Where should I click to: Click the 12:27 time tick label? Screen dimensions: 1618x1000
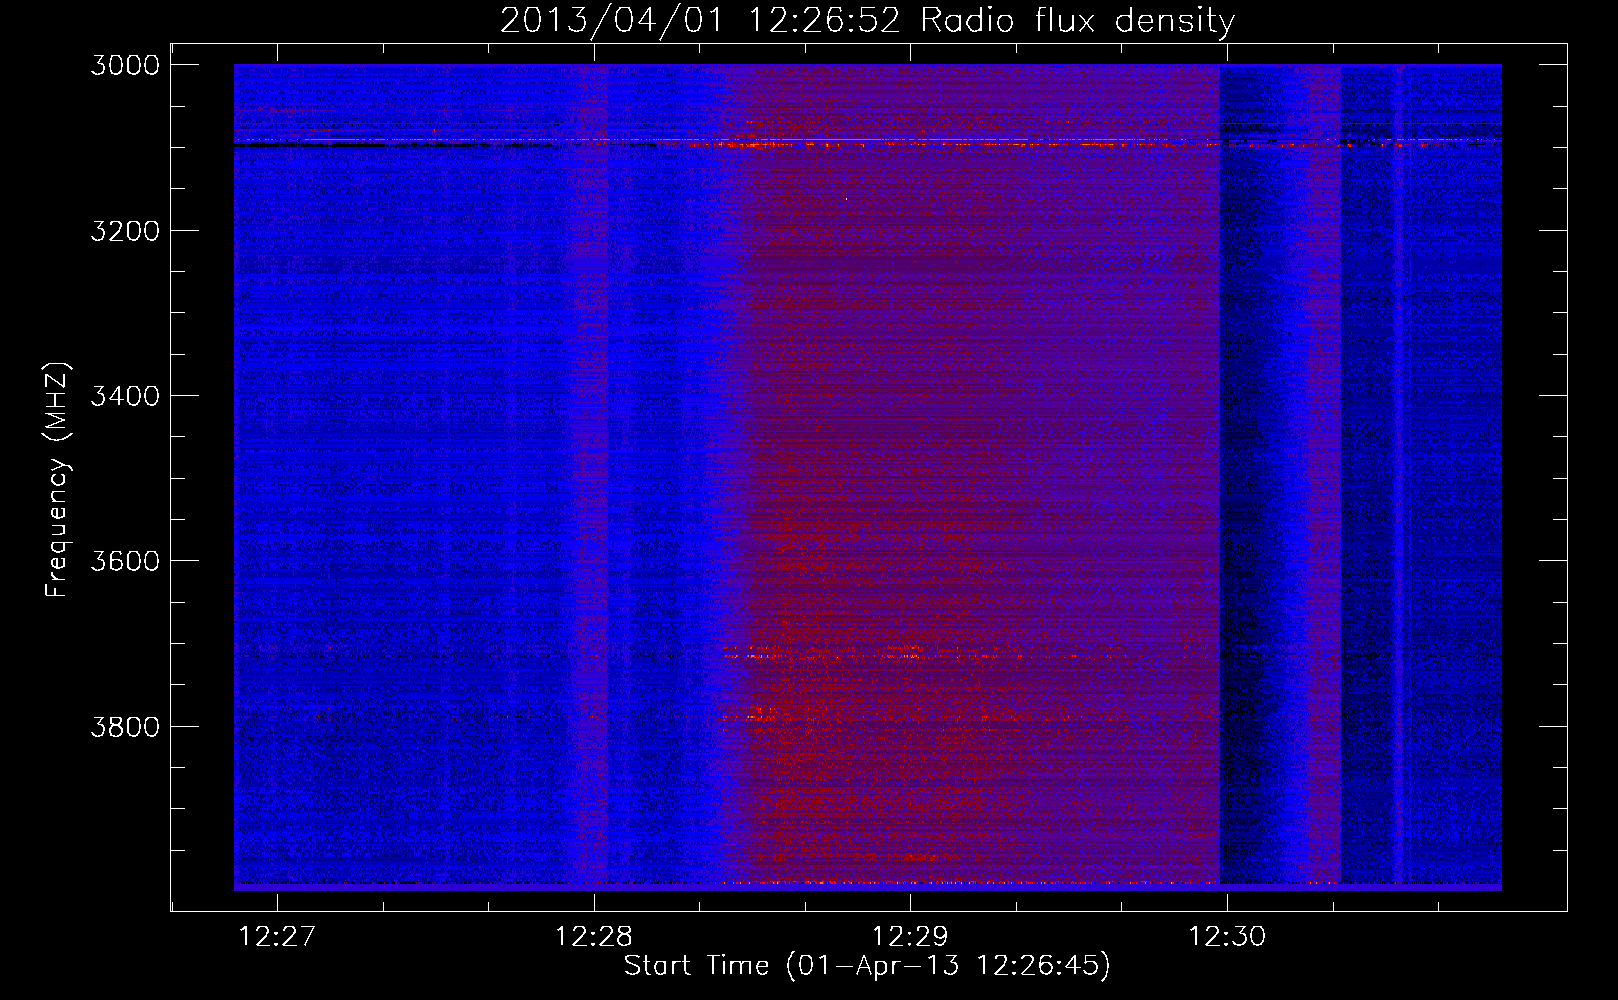[x=277, y=937]
